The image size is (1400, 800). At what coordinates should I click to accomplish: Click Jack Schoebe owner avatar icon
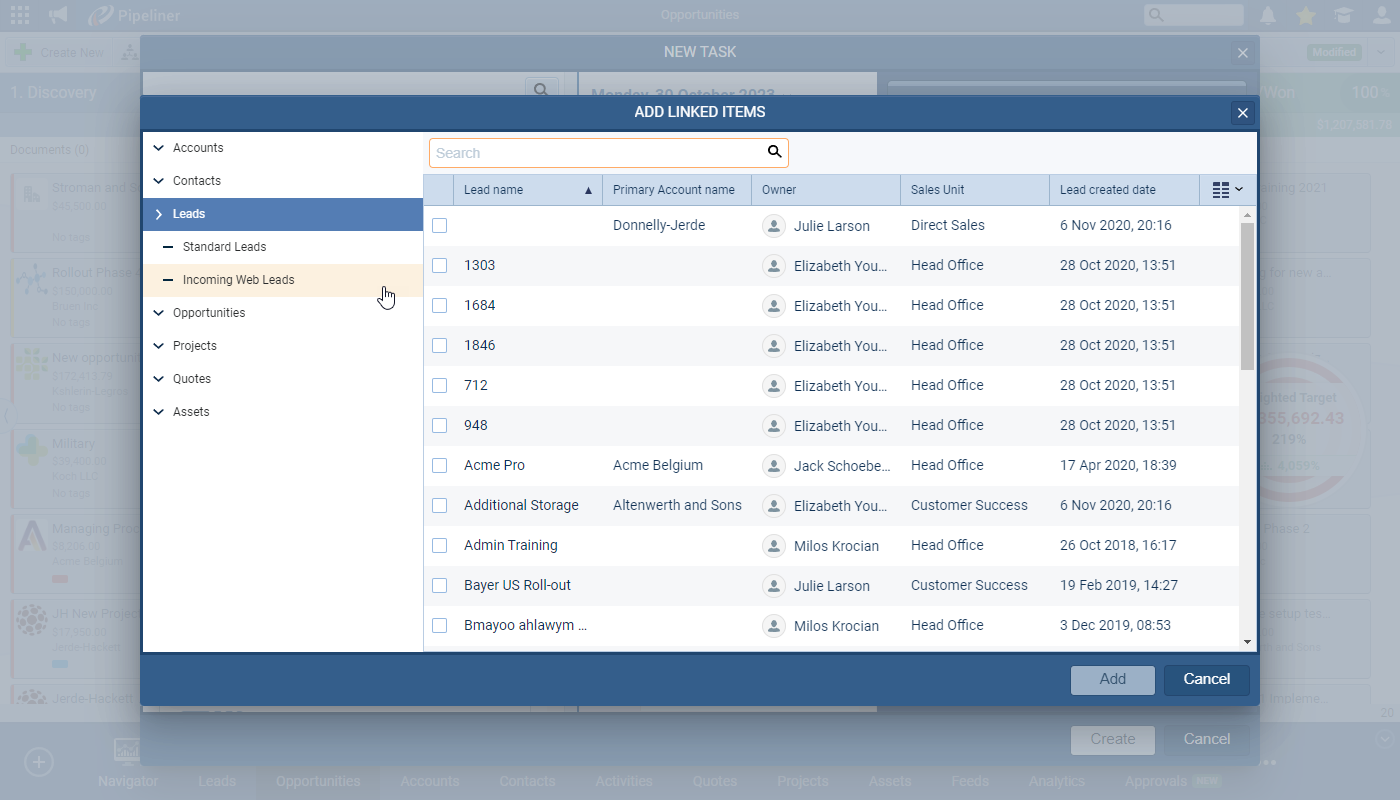(x=773, y=466)
